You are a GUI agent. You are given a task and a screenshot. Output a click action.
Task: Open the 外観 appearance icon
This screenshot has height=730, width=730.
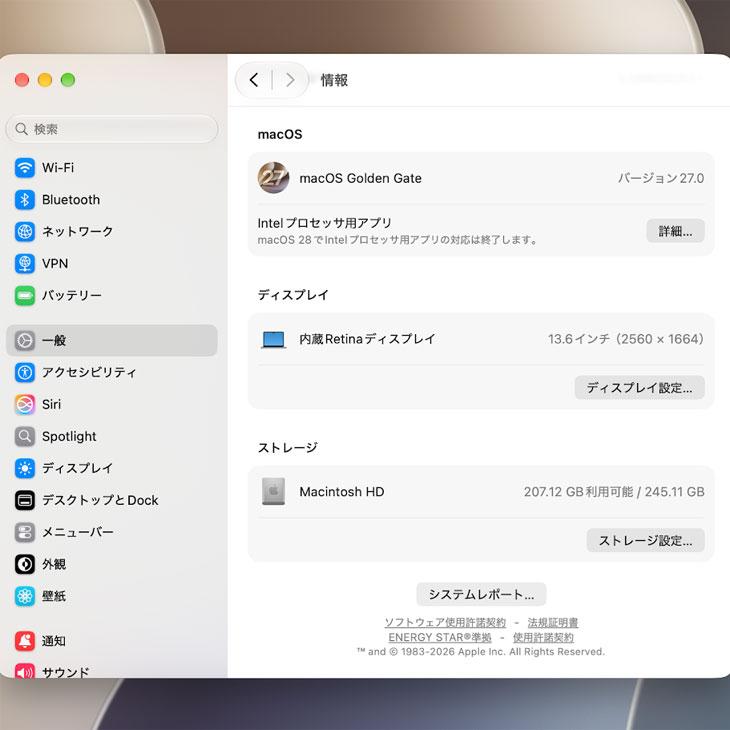click(x=25, y=564)
